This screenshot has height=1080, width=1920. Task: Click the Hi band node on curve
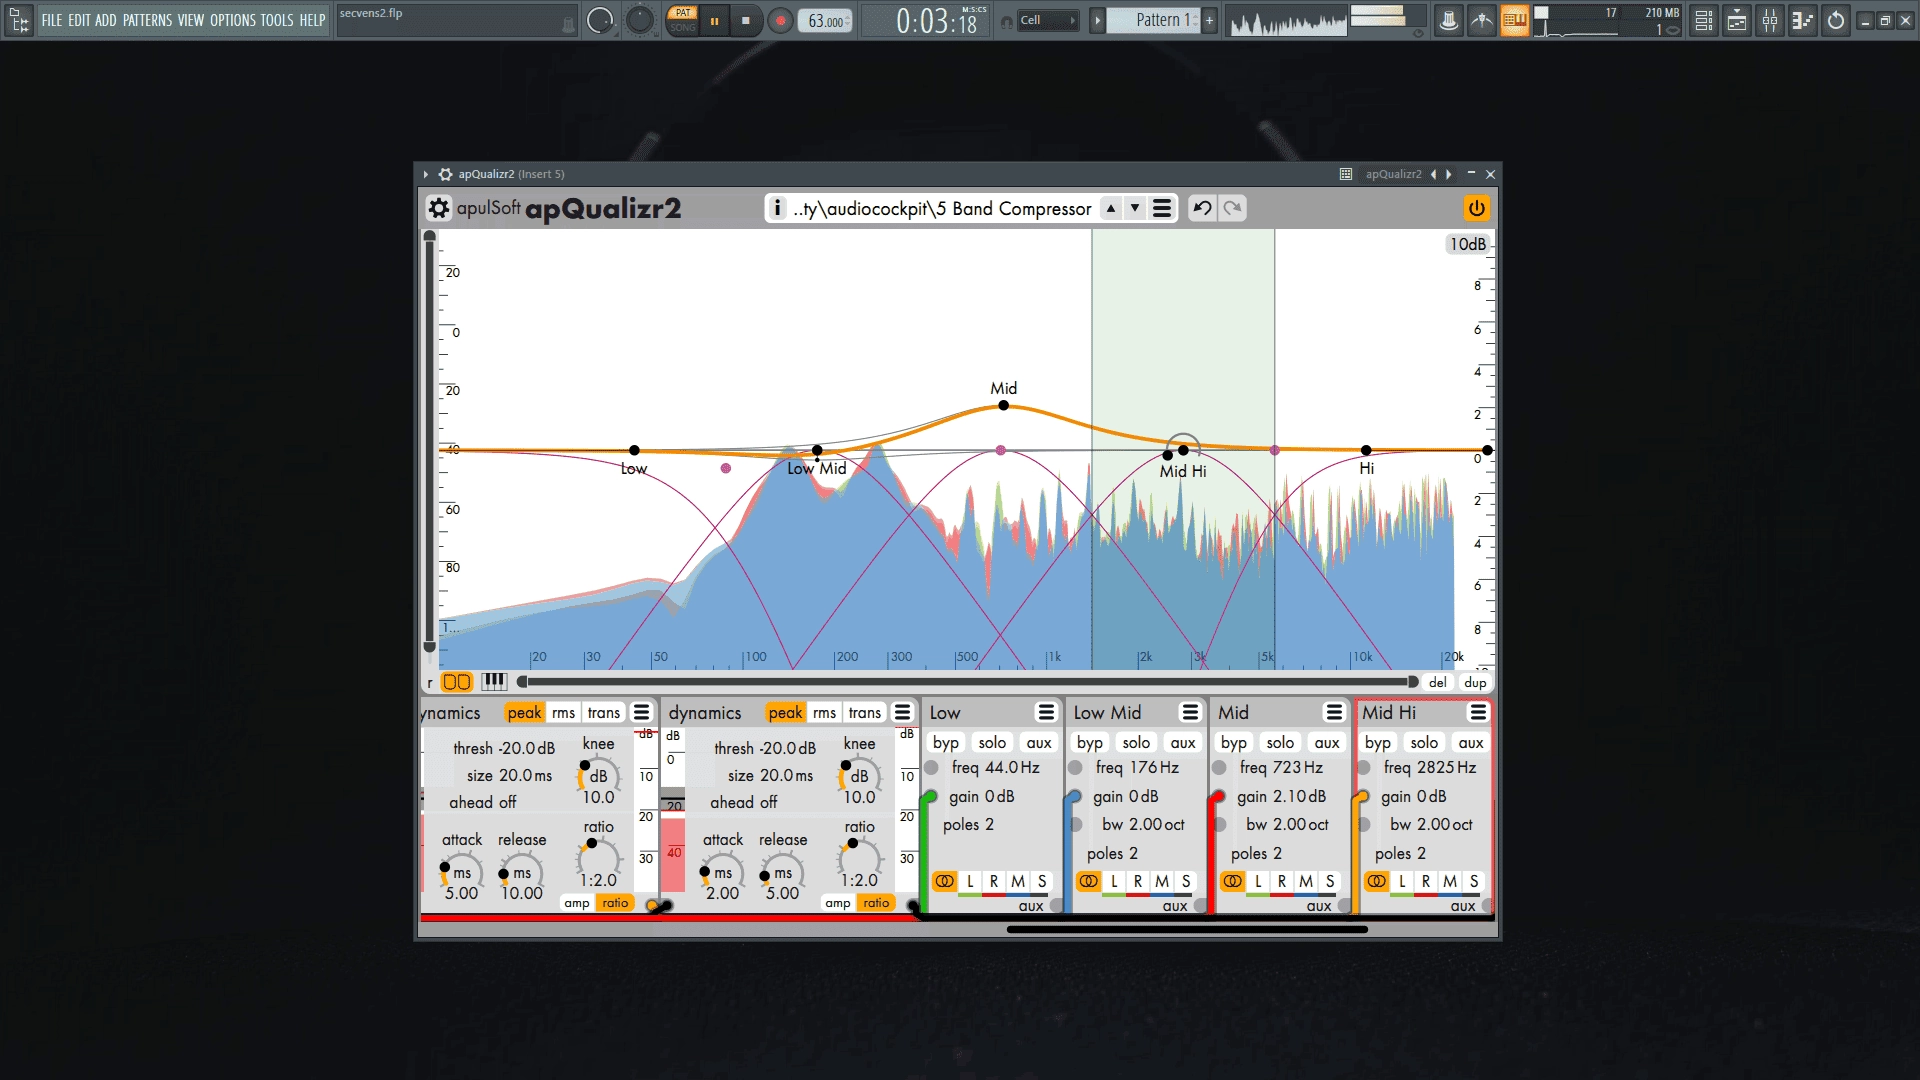pos(1366,450)
